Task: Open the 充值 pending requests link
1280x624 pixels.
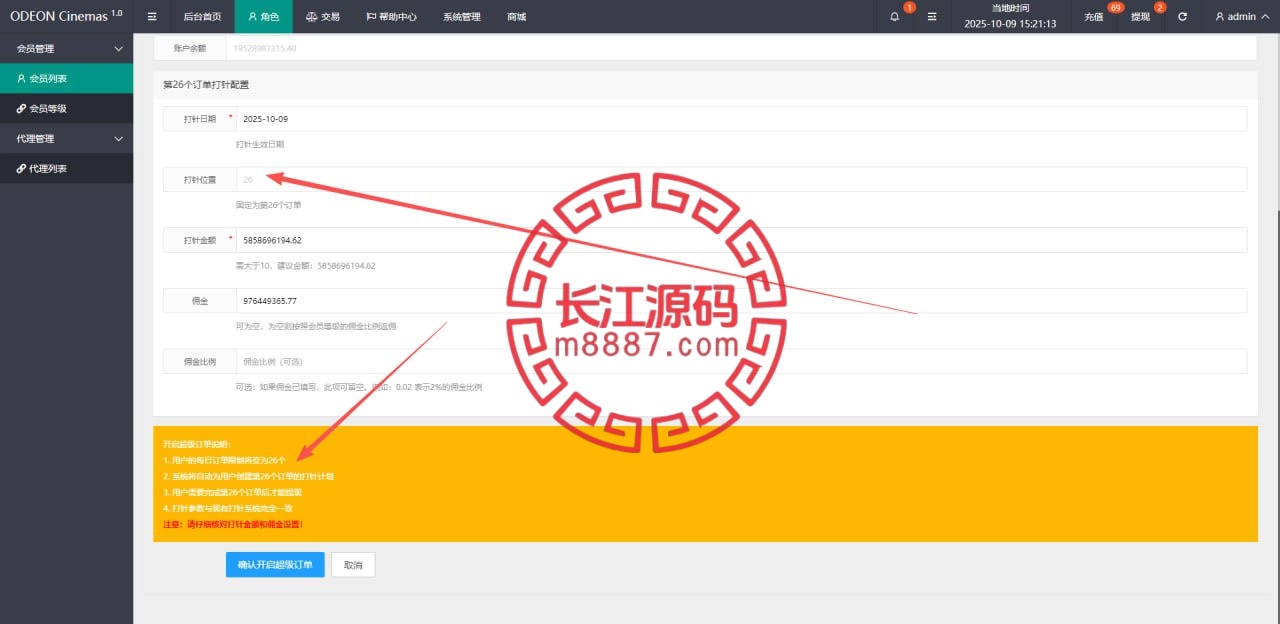Action: (x=1094, y=17)
